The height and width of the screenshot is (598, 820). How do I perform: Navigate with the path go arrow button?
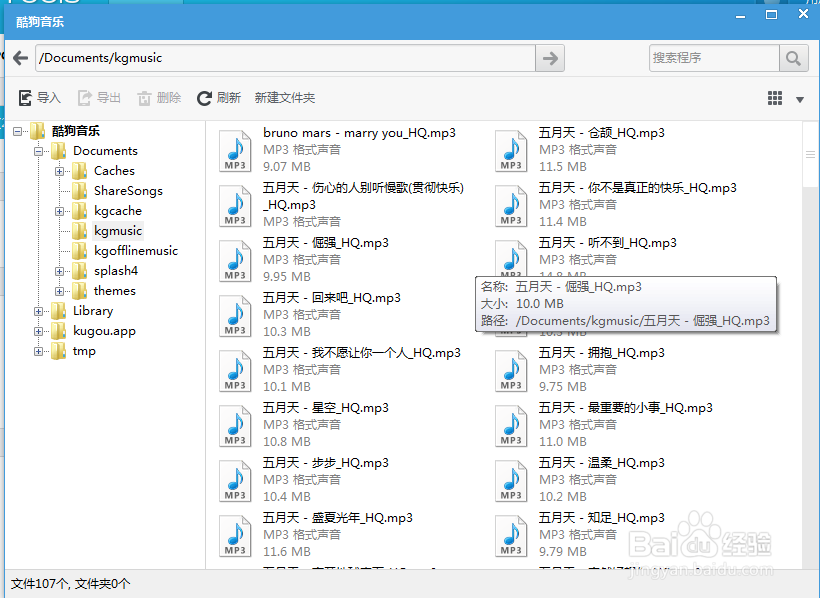(550, 58)
